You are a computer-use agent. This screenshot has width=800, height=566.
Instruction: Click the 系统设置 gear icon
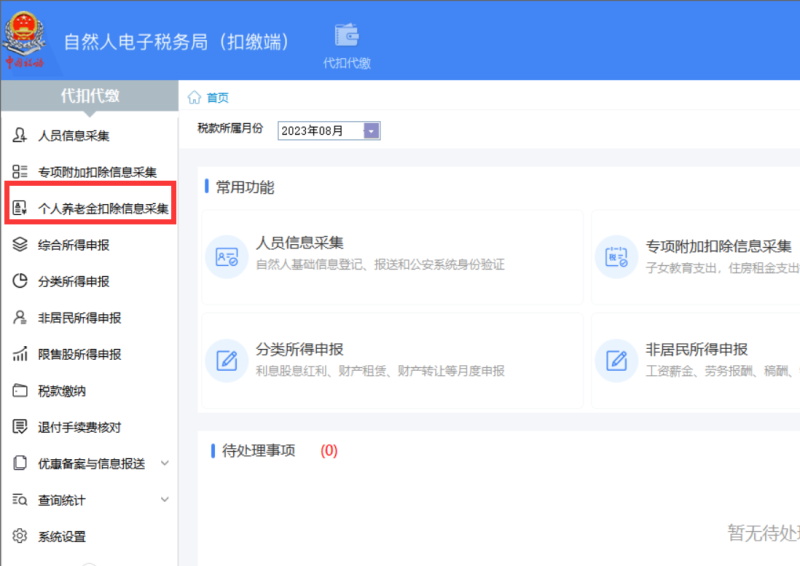pos(19,536)
